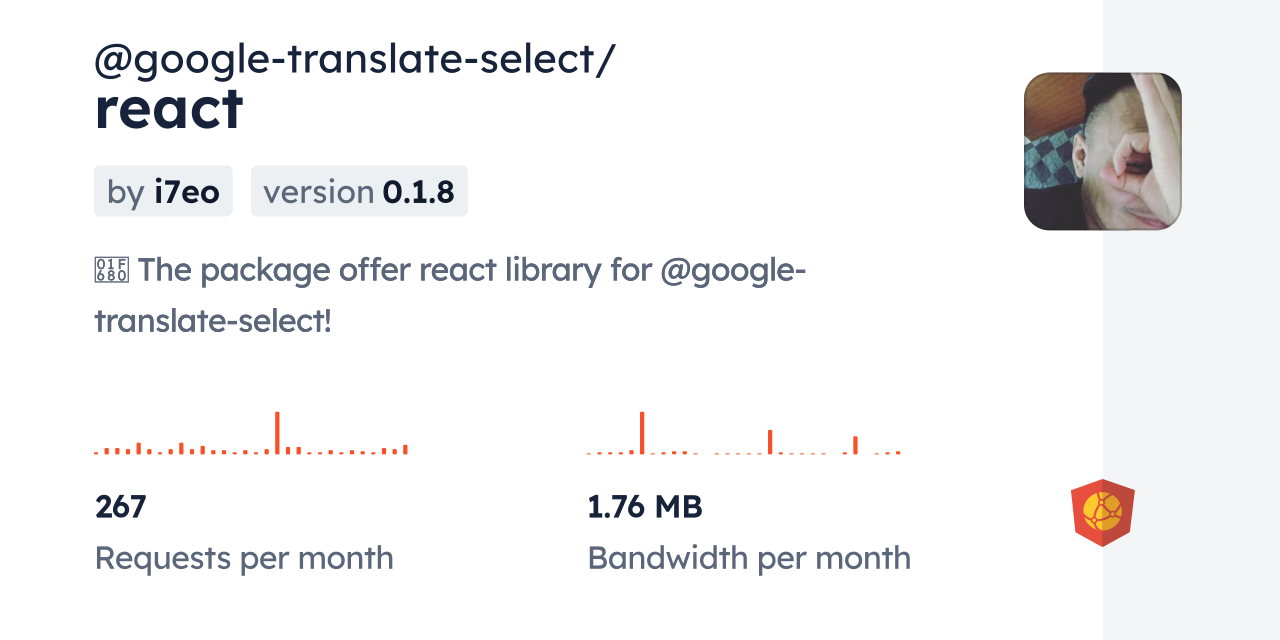Click the last bar of the requests sparkline

coord(406,449)
